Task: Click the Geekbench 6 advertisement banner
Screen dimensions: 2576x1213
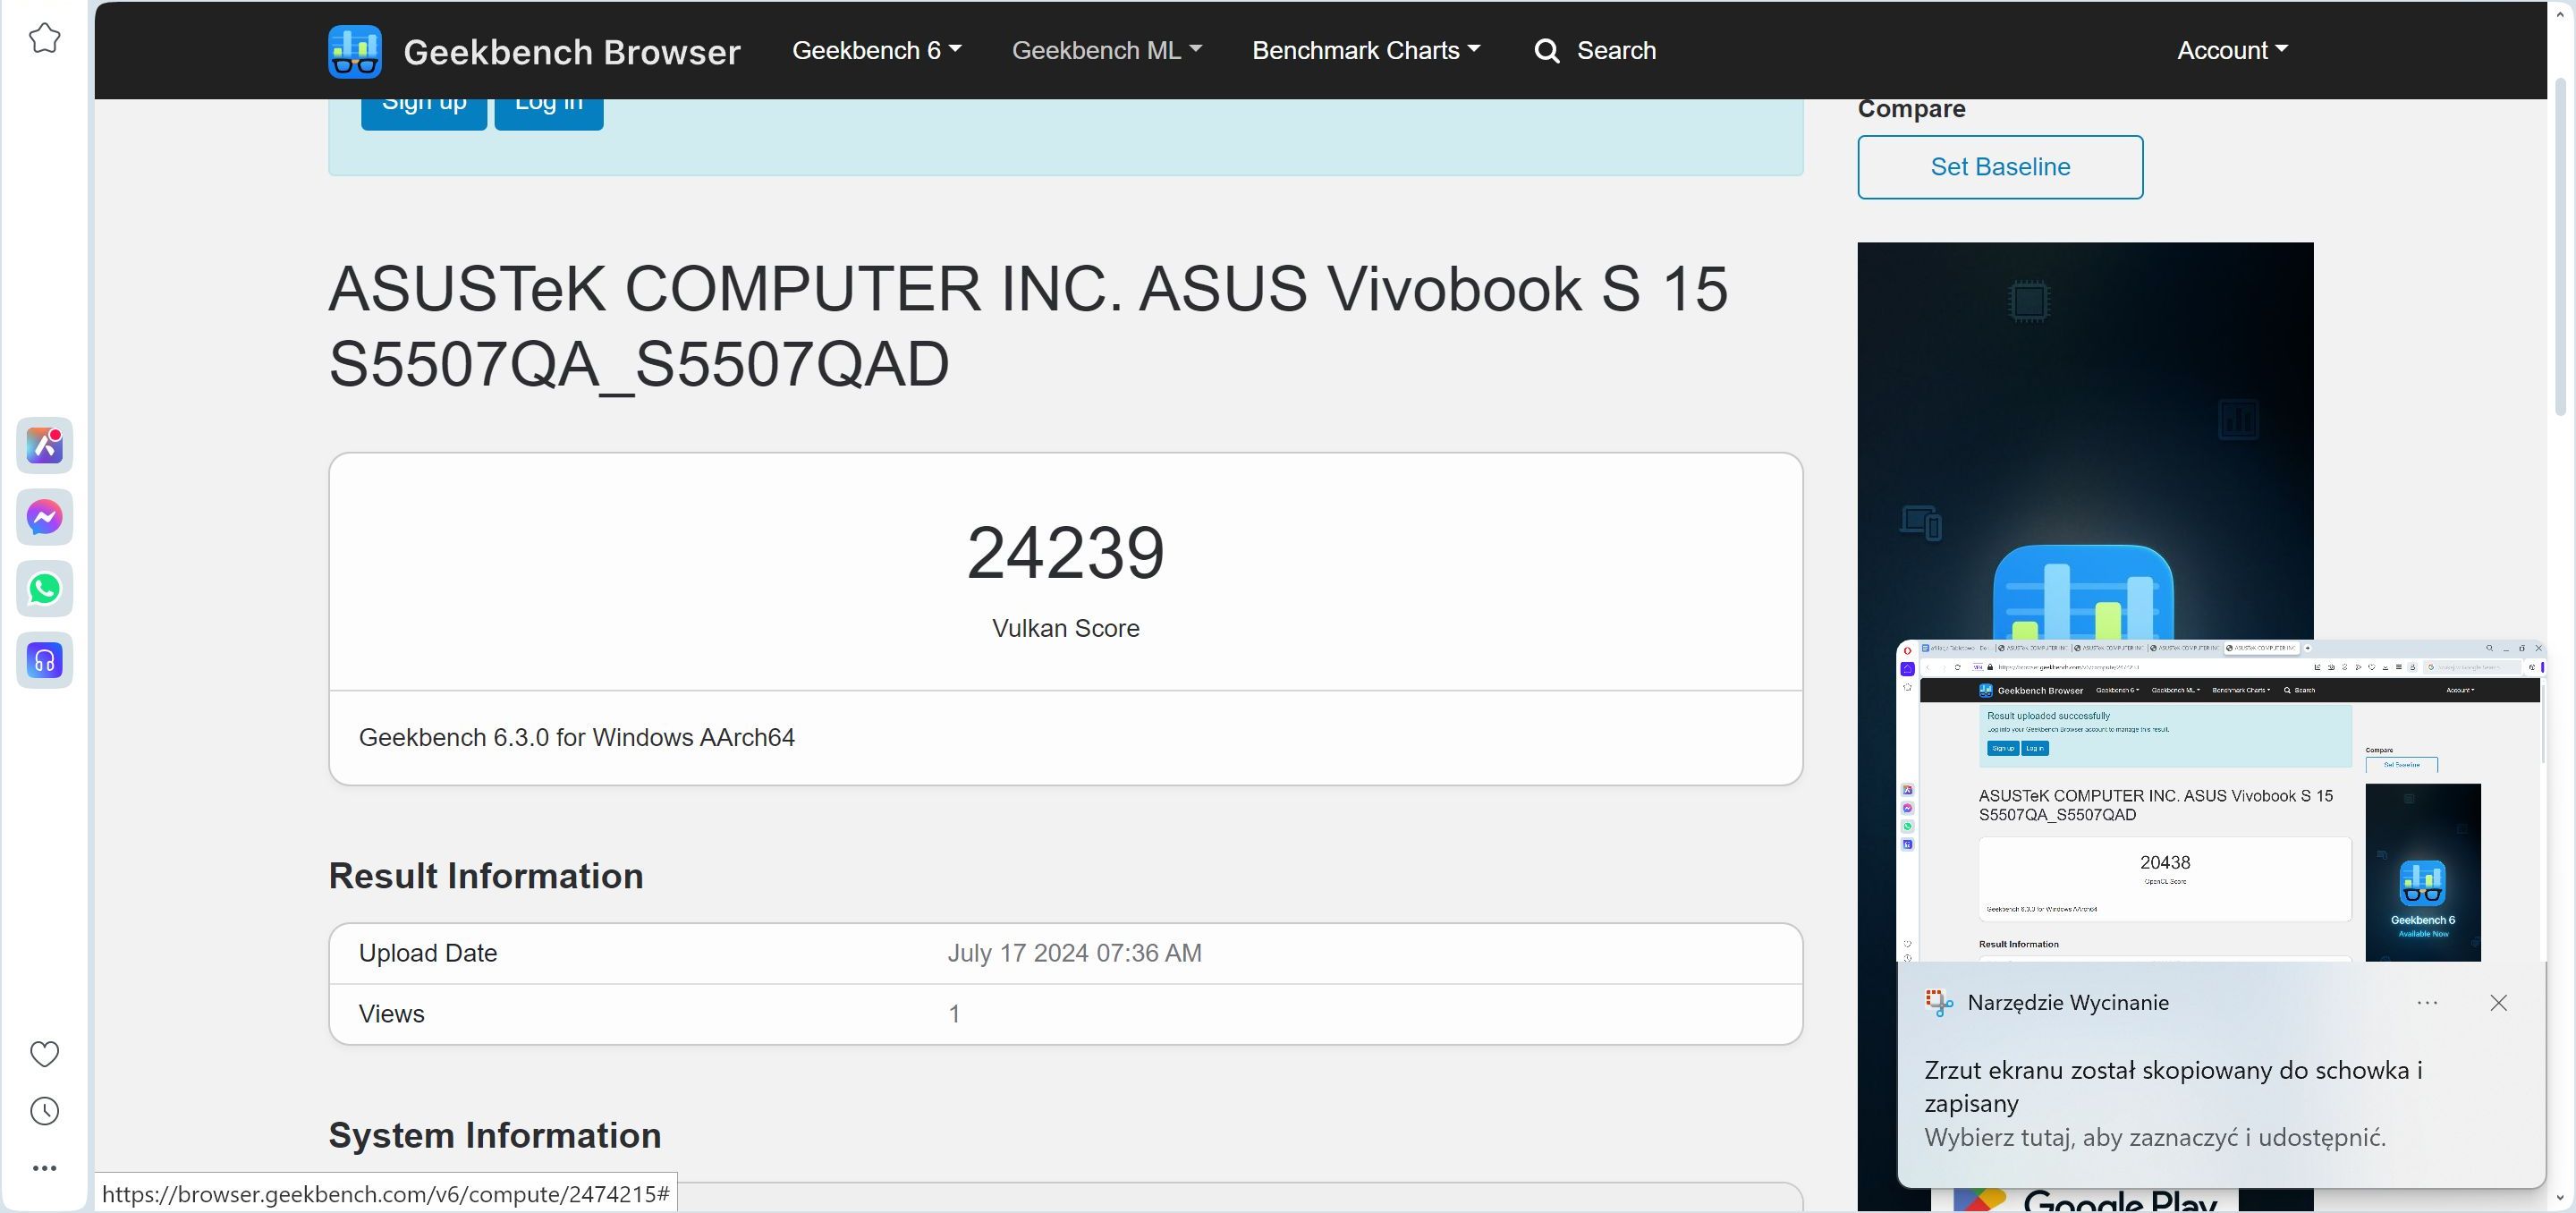Action: (x=2085, y=440)
